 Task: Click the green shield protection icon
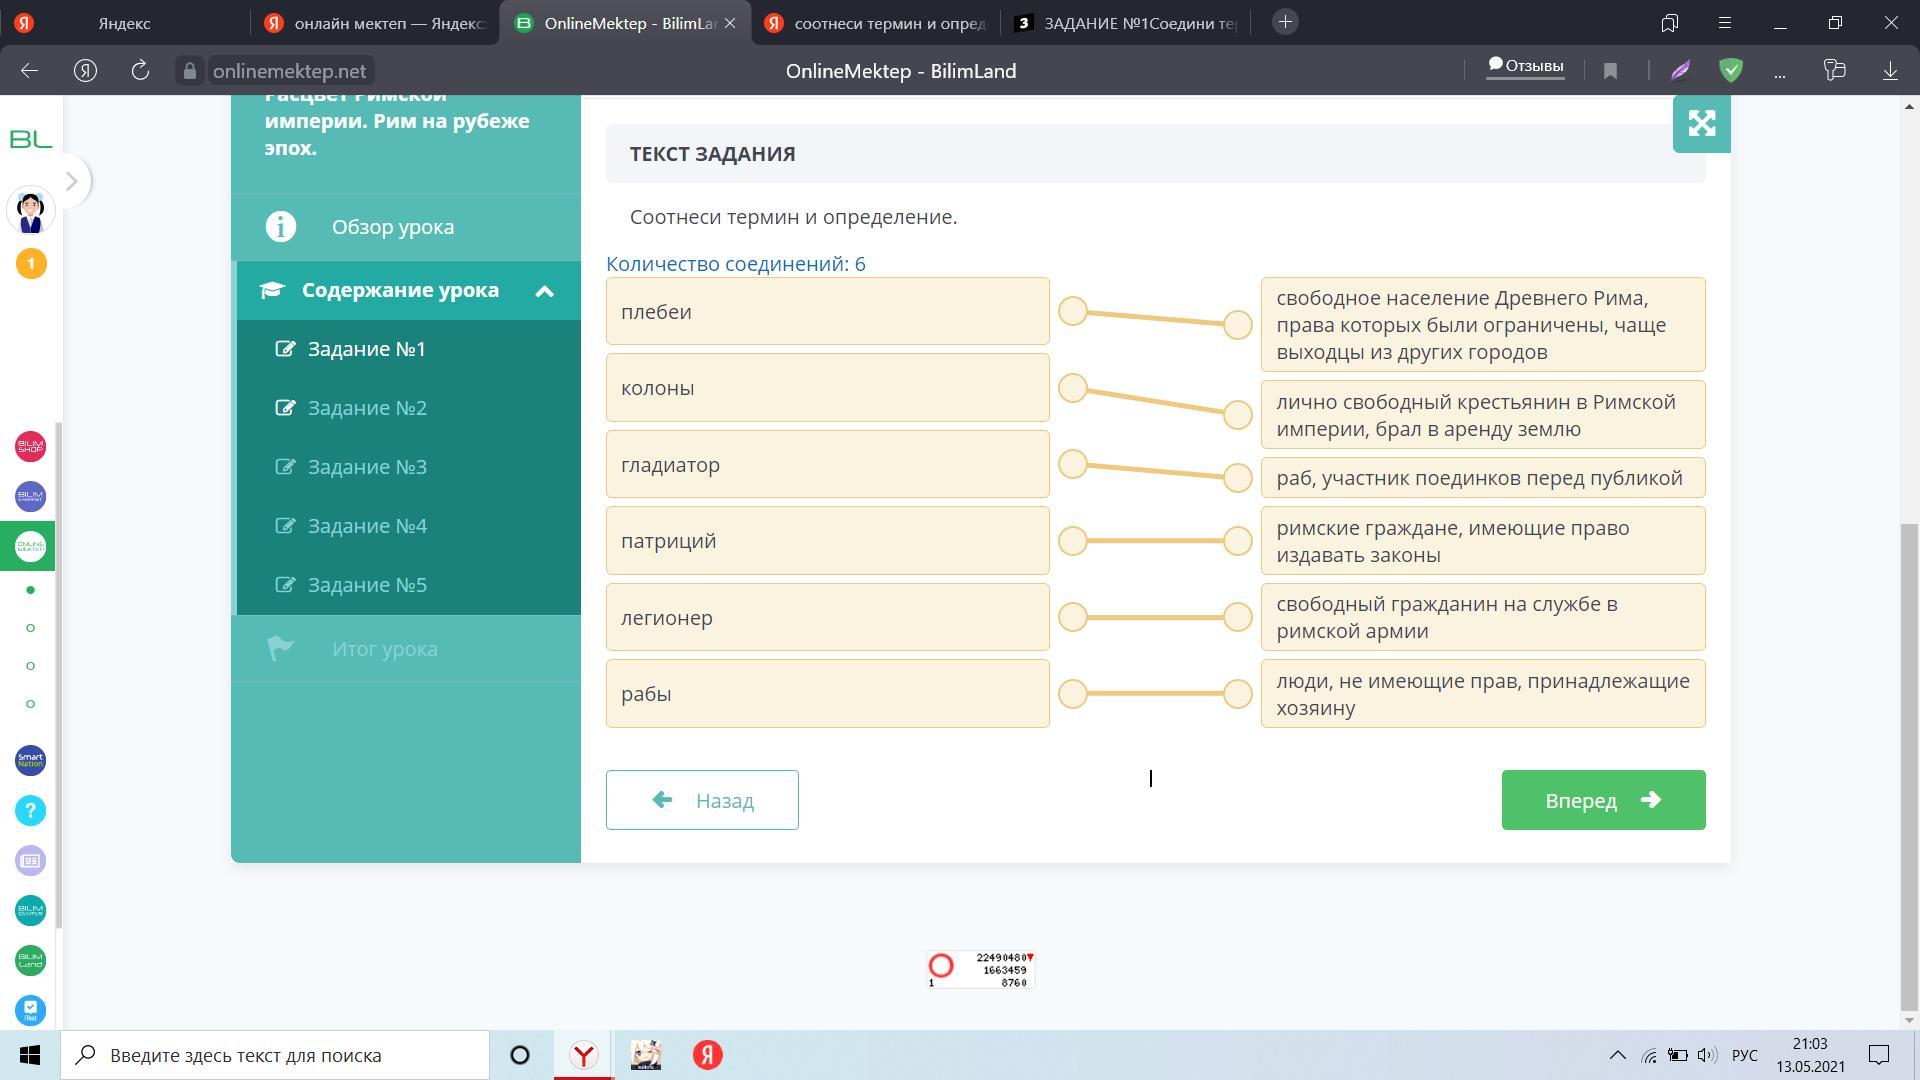point(1731,70)
